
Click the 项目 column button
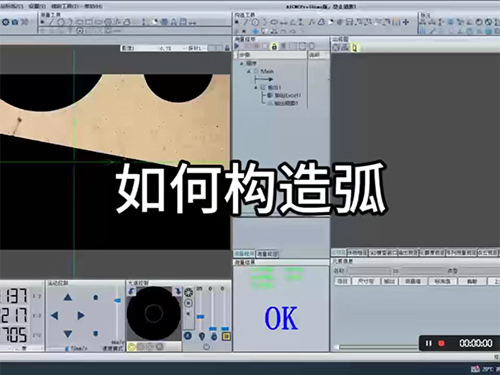pyautogui.click(x=343, y=281)
